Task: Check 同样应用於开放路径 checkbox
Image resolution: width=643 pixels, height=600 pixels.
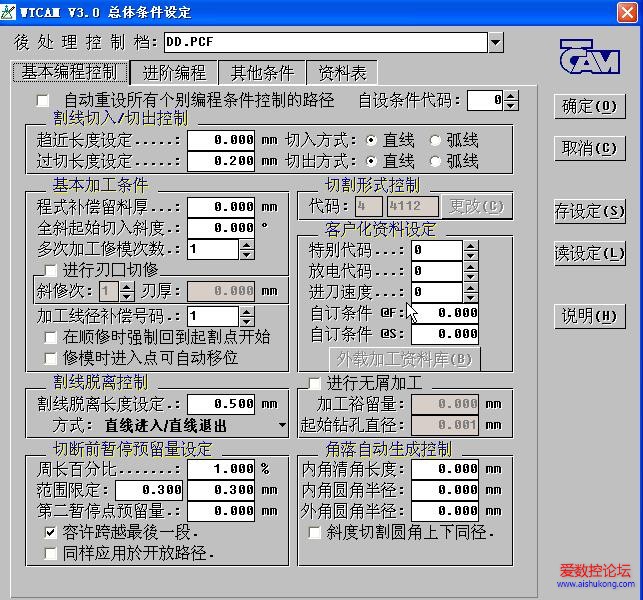Action: (x=50, y=554)
